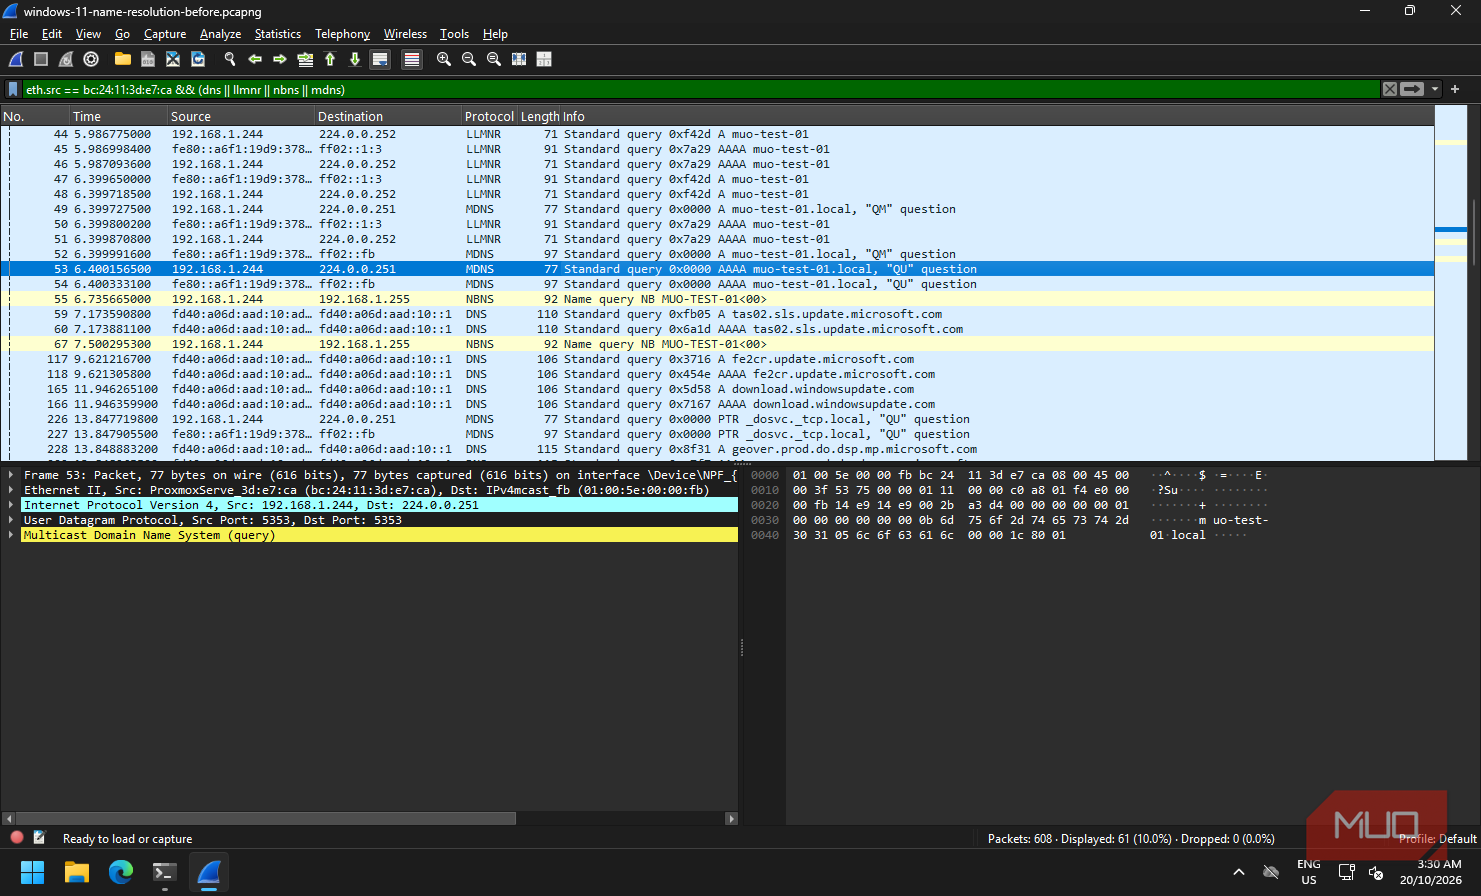The width and height of the screenshot is (1481, 896).
Task: Edit capture file comment from the status bar
Action: [x=40, y=838]
